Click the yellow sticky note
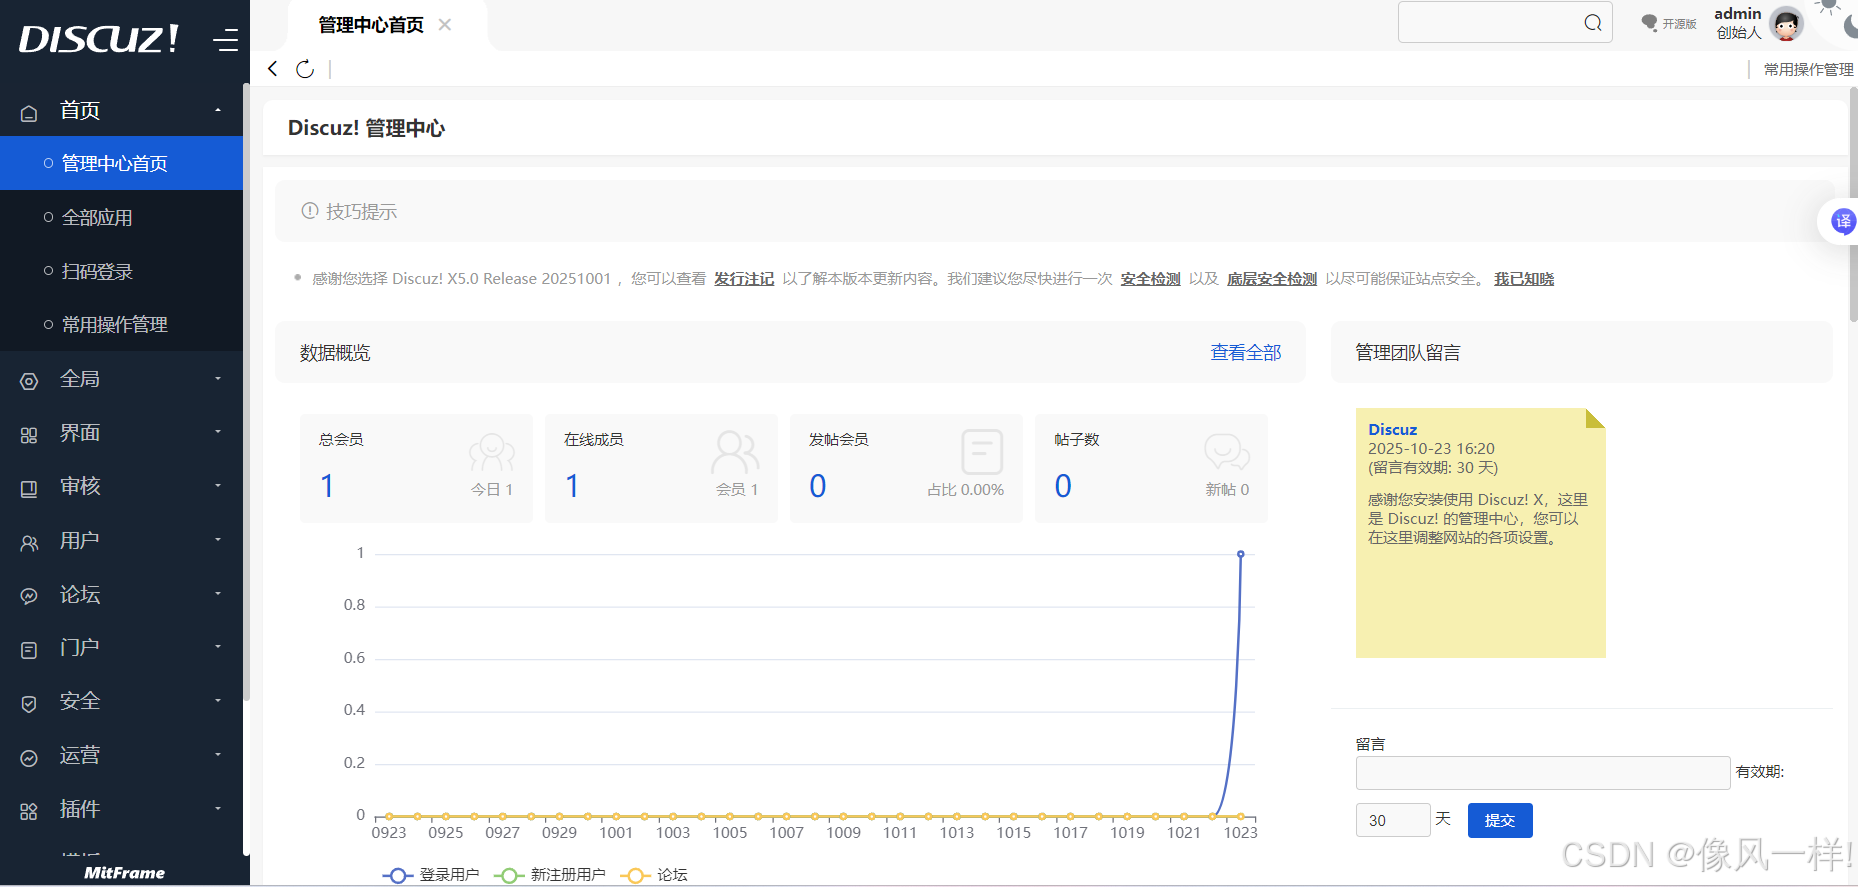This screenshot has height=887, width=1858. click(1480, 533)
